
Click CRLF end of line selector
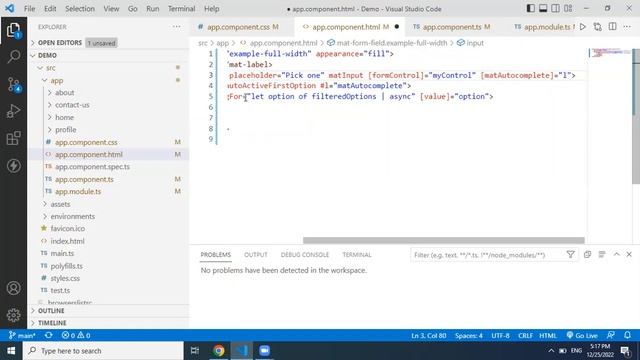[x=525, y=336]
